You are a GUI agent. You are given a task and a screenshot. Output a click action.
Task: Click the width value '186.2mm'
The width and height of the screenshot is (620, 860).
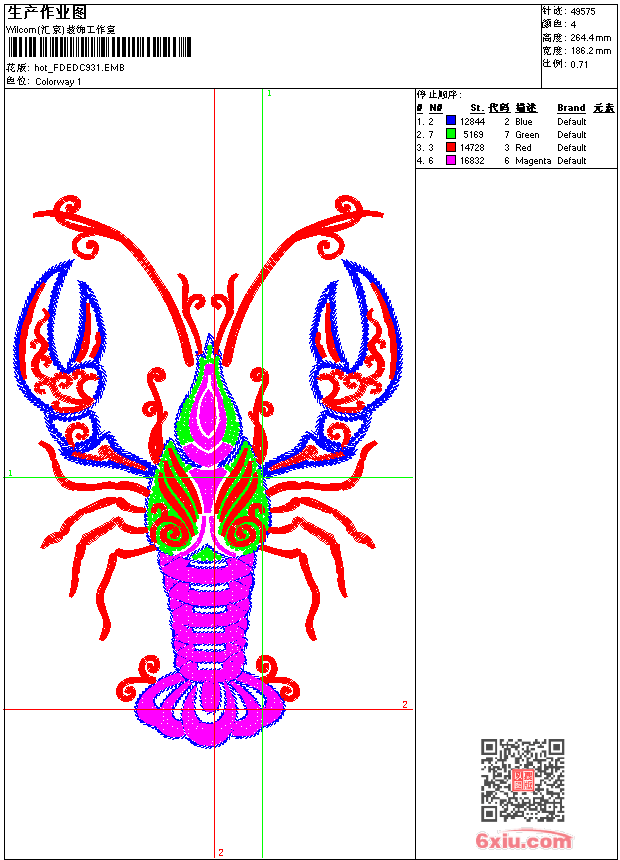pyautogui.click(x=590, y=51)
